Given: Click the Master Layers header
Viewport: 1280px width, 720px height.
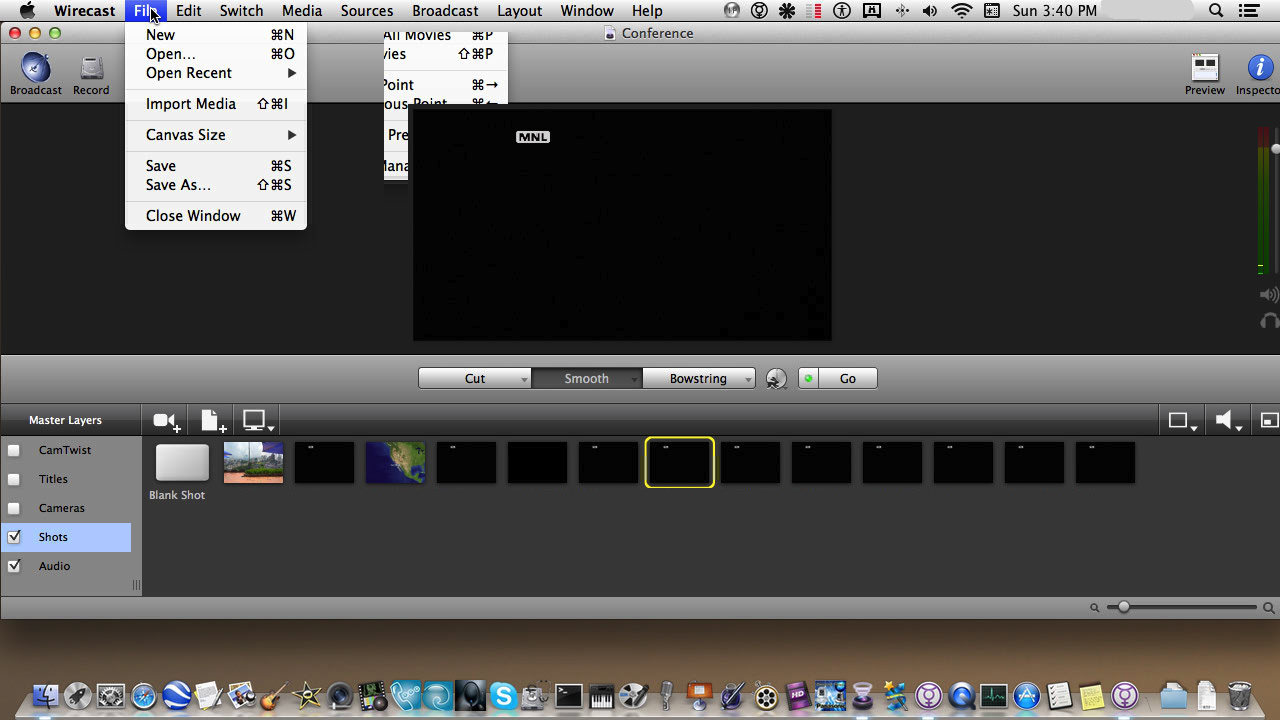Looking at the screenshot, I should click(65, 420).
